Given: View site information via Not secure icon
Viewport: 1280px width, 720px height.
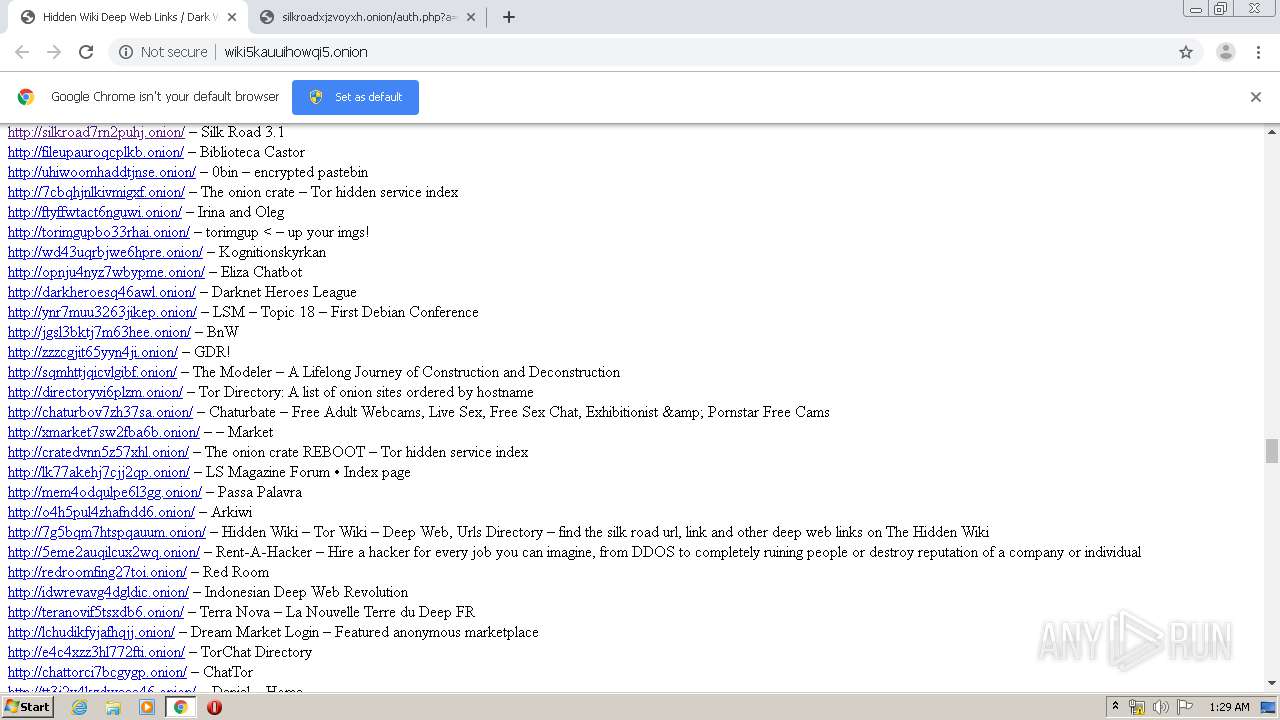Looking at the screenshot, I should coord(163,52).
